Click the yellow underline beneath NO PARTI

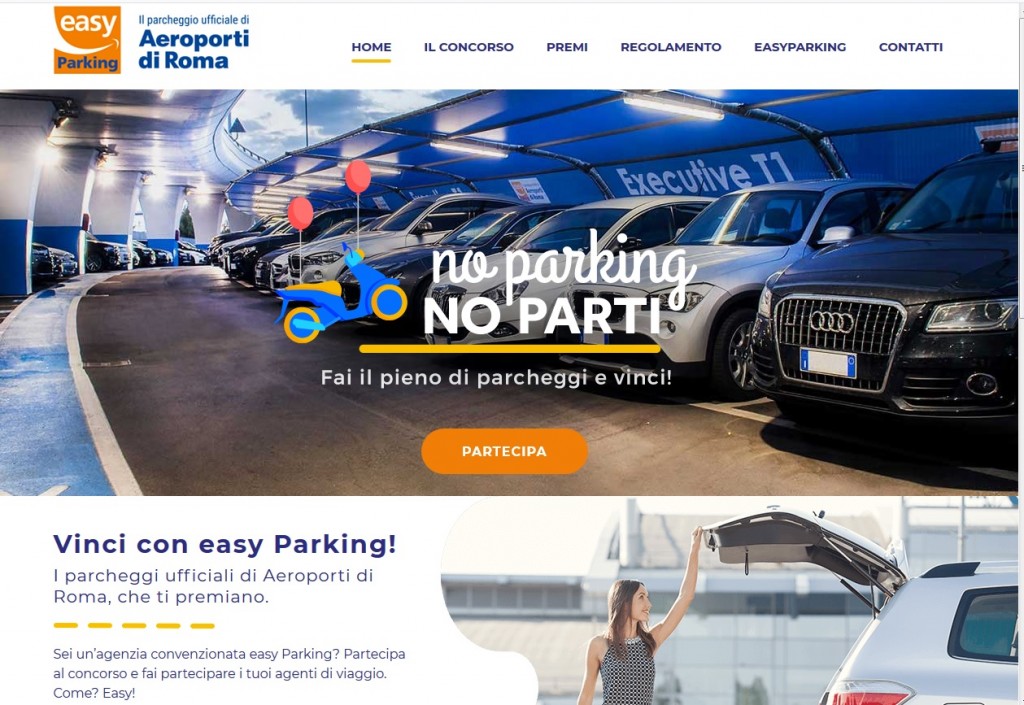(x=509, y=349)
